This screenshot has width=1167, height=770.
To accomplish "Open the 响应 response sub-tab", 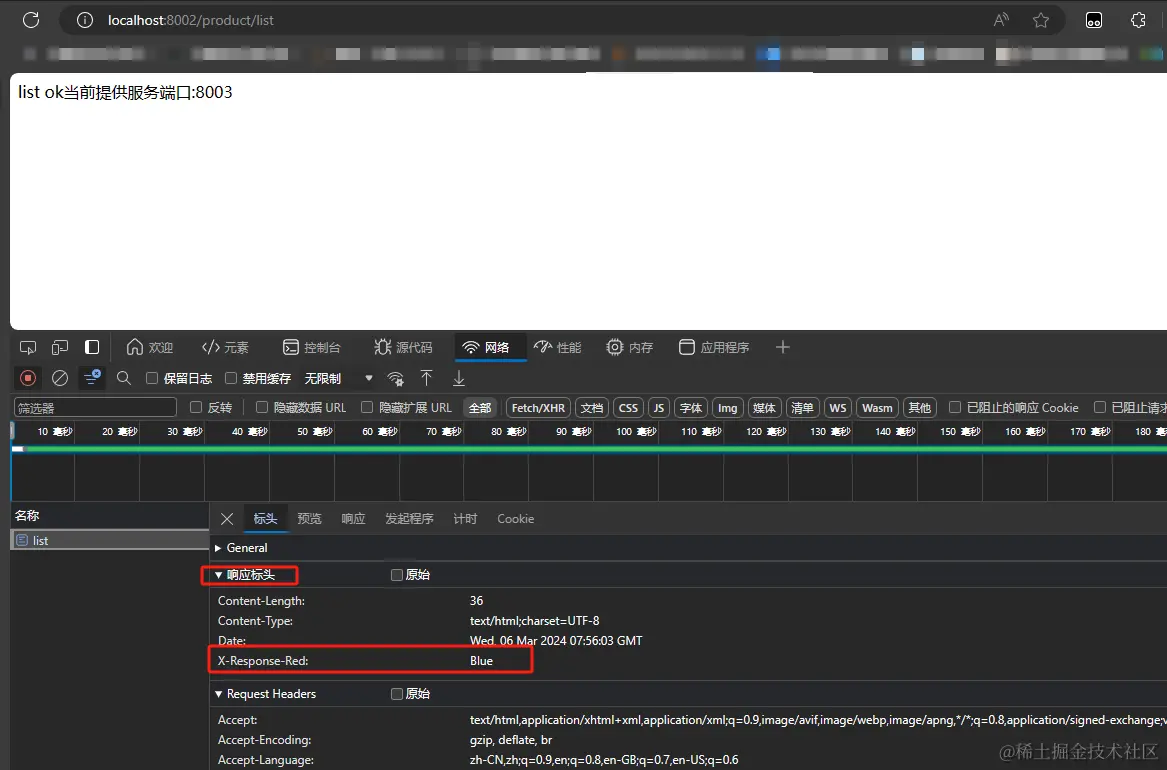I will coord(353,519).
